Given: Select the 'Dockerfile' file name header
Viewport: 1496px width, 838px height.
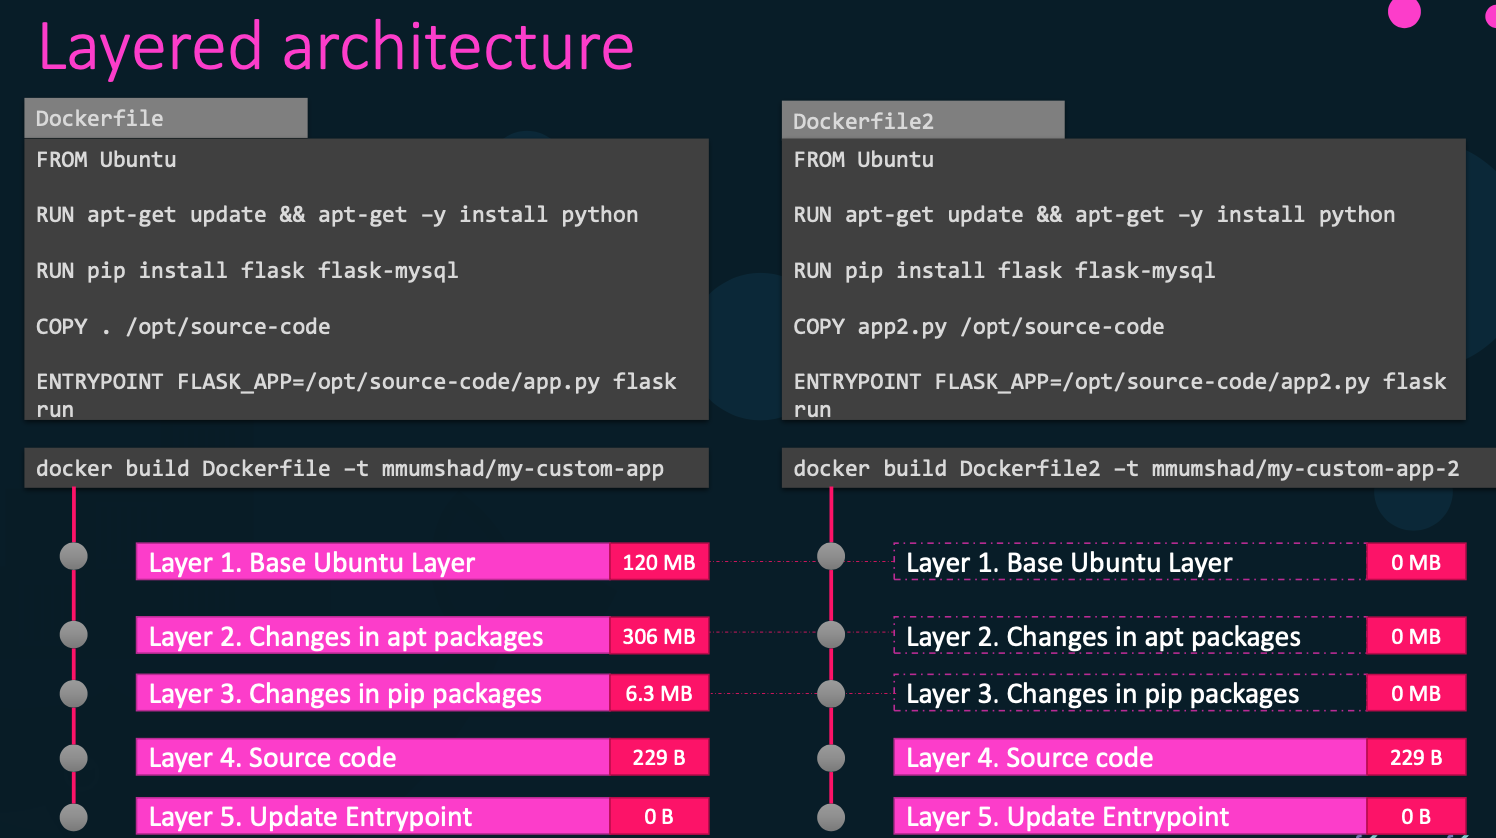Looking at the screenshot, I should 166,118.
